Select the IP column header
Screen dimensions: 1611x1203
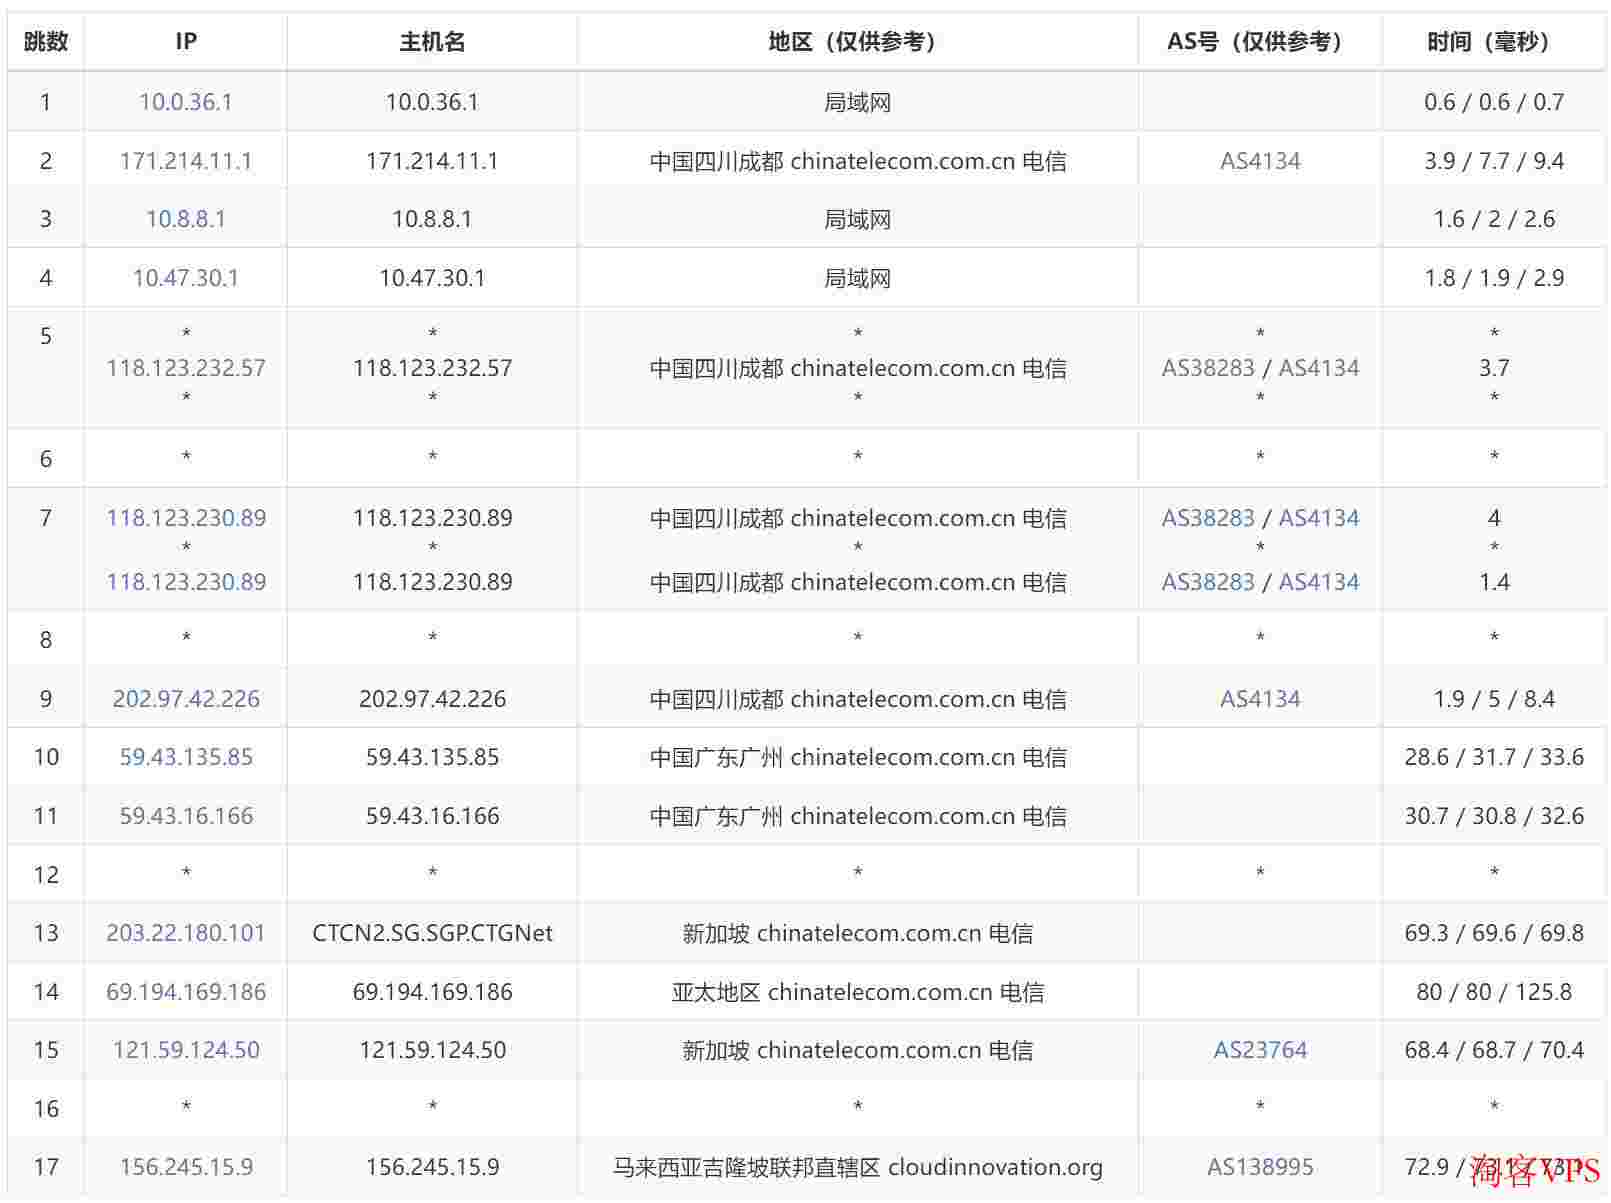click(x=186, y=41)
